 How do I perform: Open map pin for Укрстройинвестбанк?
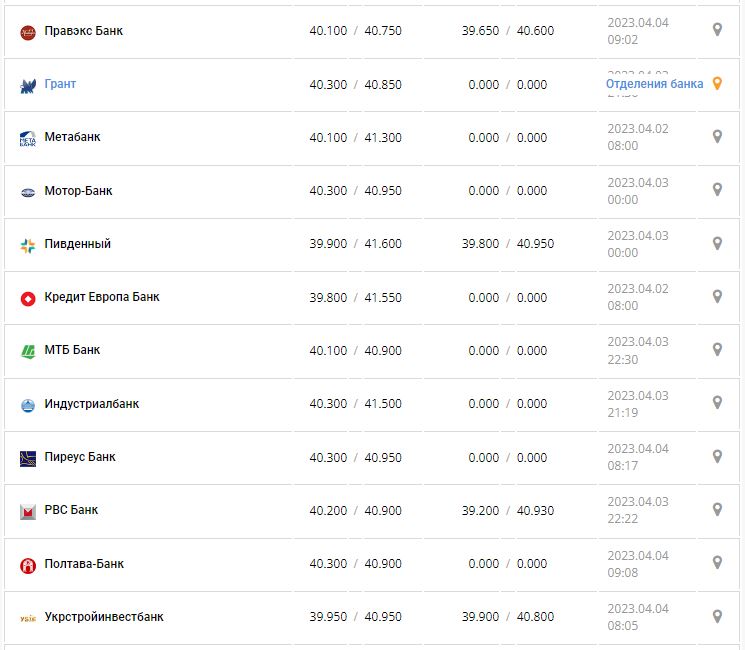(x=717, y=617)
